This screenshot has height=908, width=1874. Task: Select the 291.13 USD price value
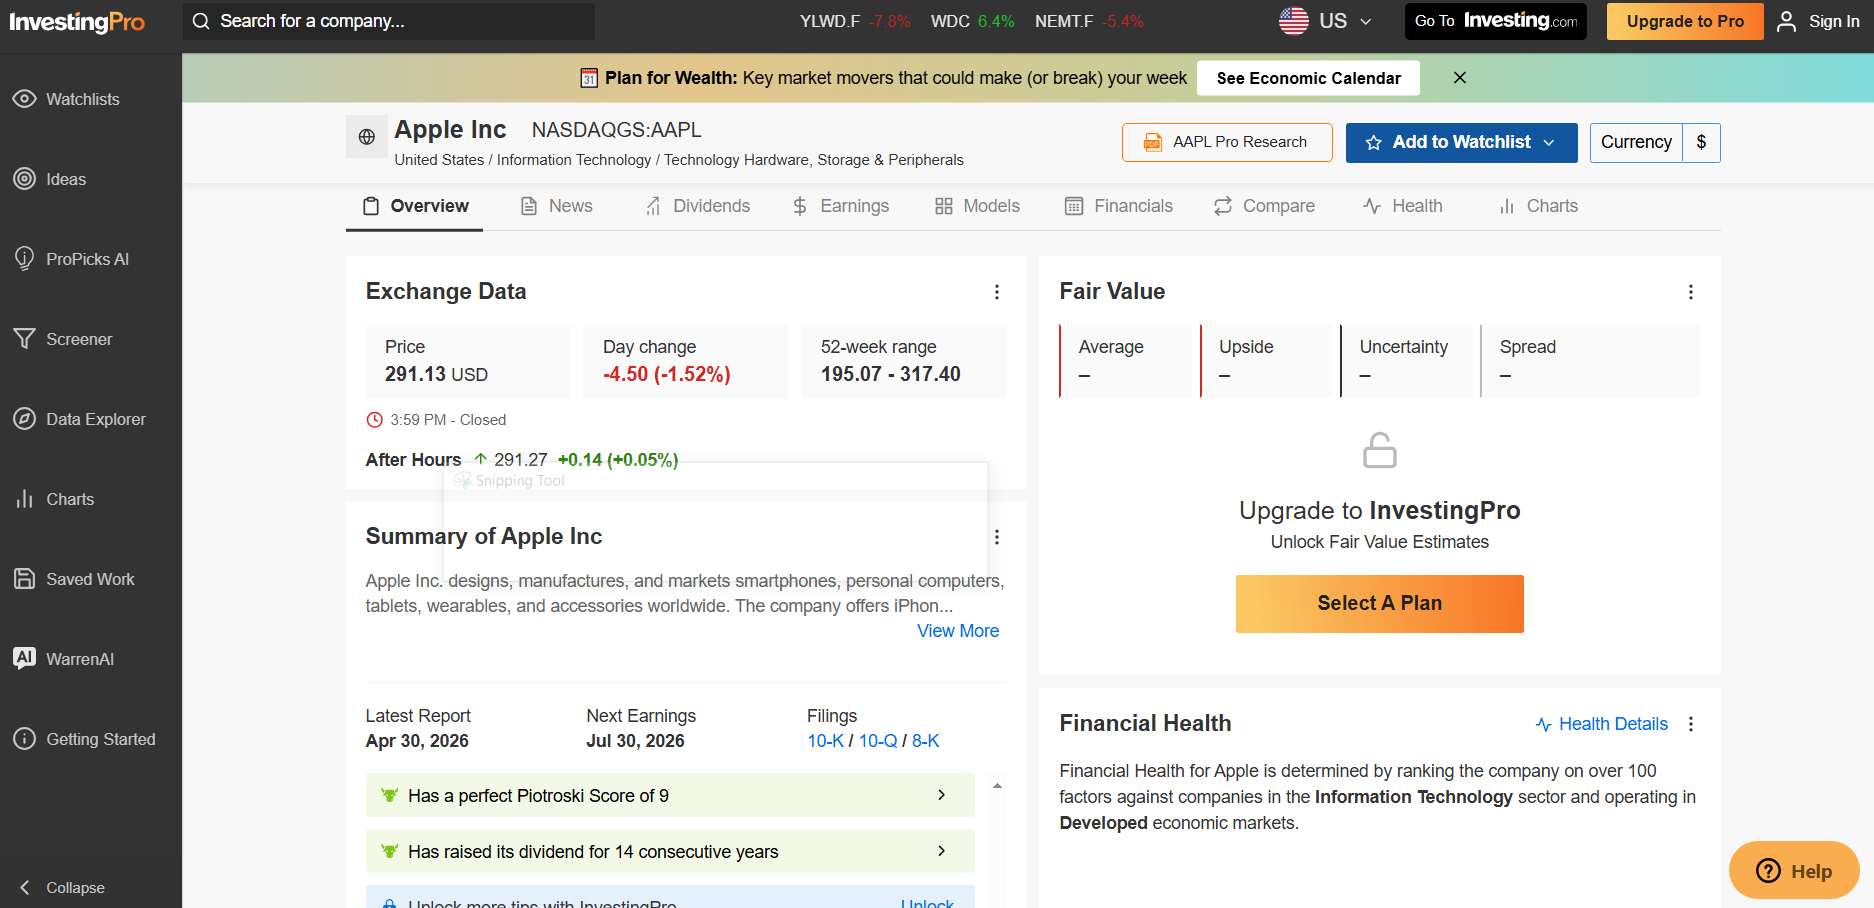point(437,374)
